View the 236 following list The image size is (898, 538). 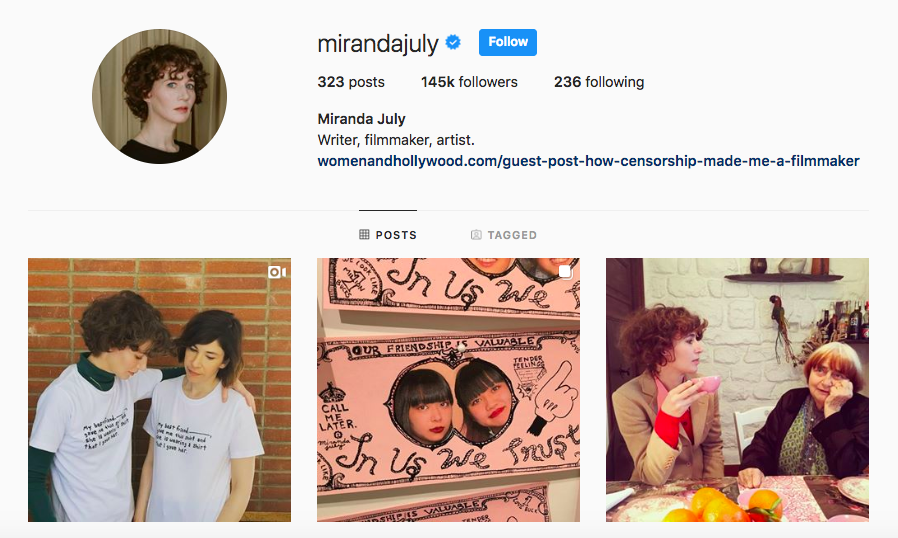pyautogui.click(x=599, y=82)
